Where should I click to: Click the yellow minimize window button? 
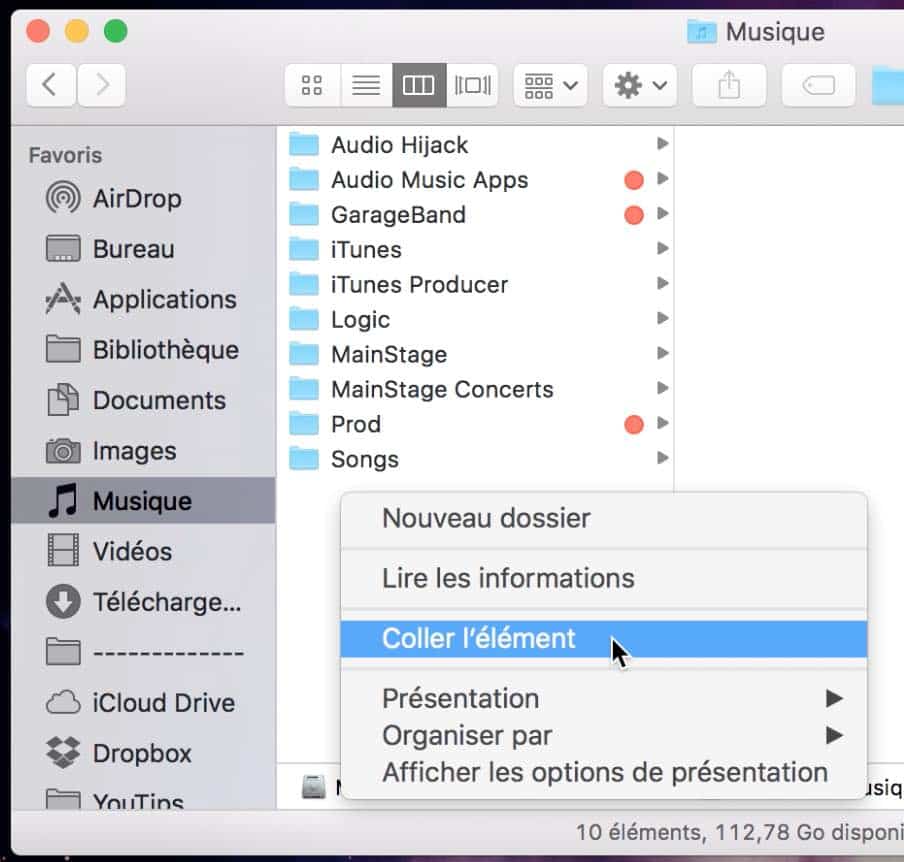(77, 31)
